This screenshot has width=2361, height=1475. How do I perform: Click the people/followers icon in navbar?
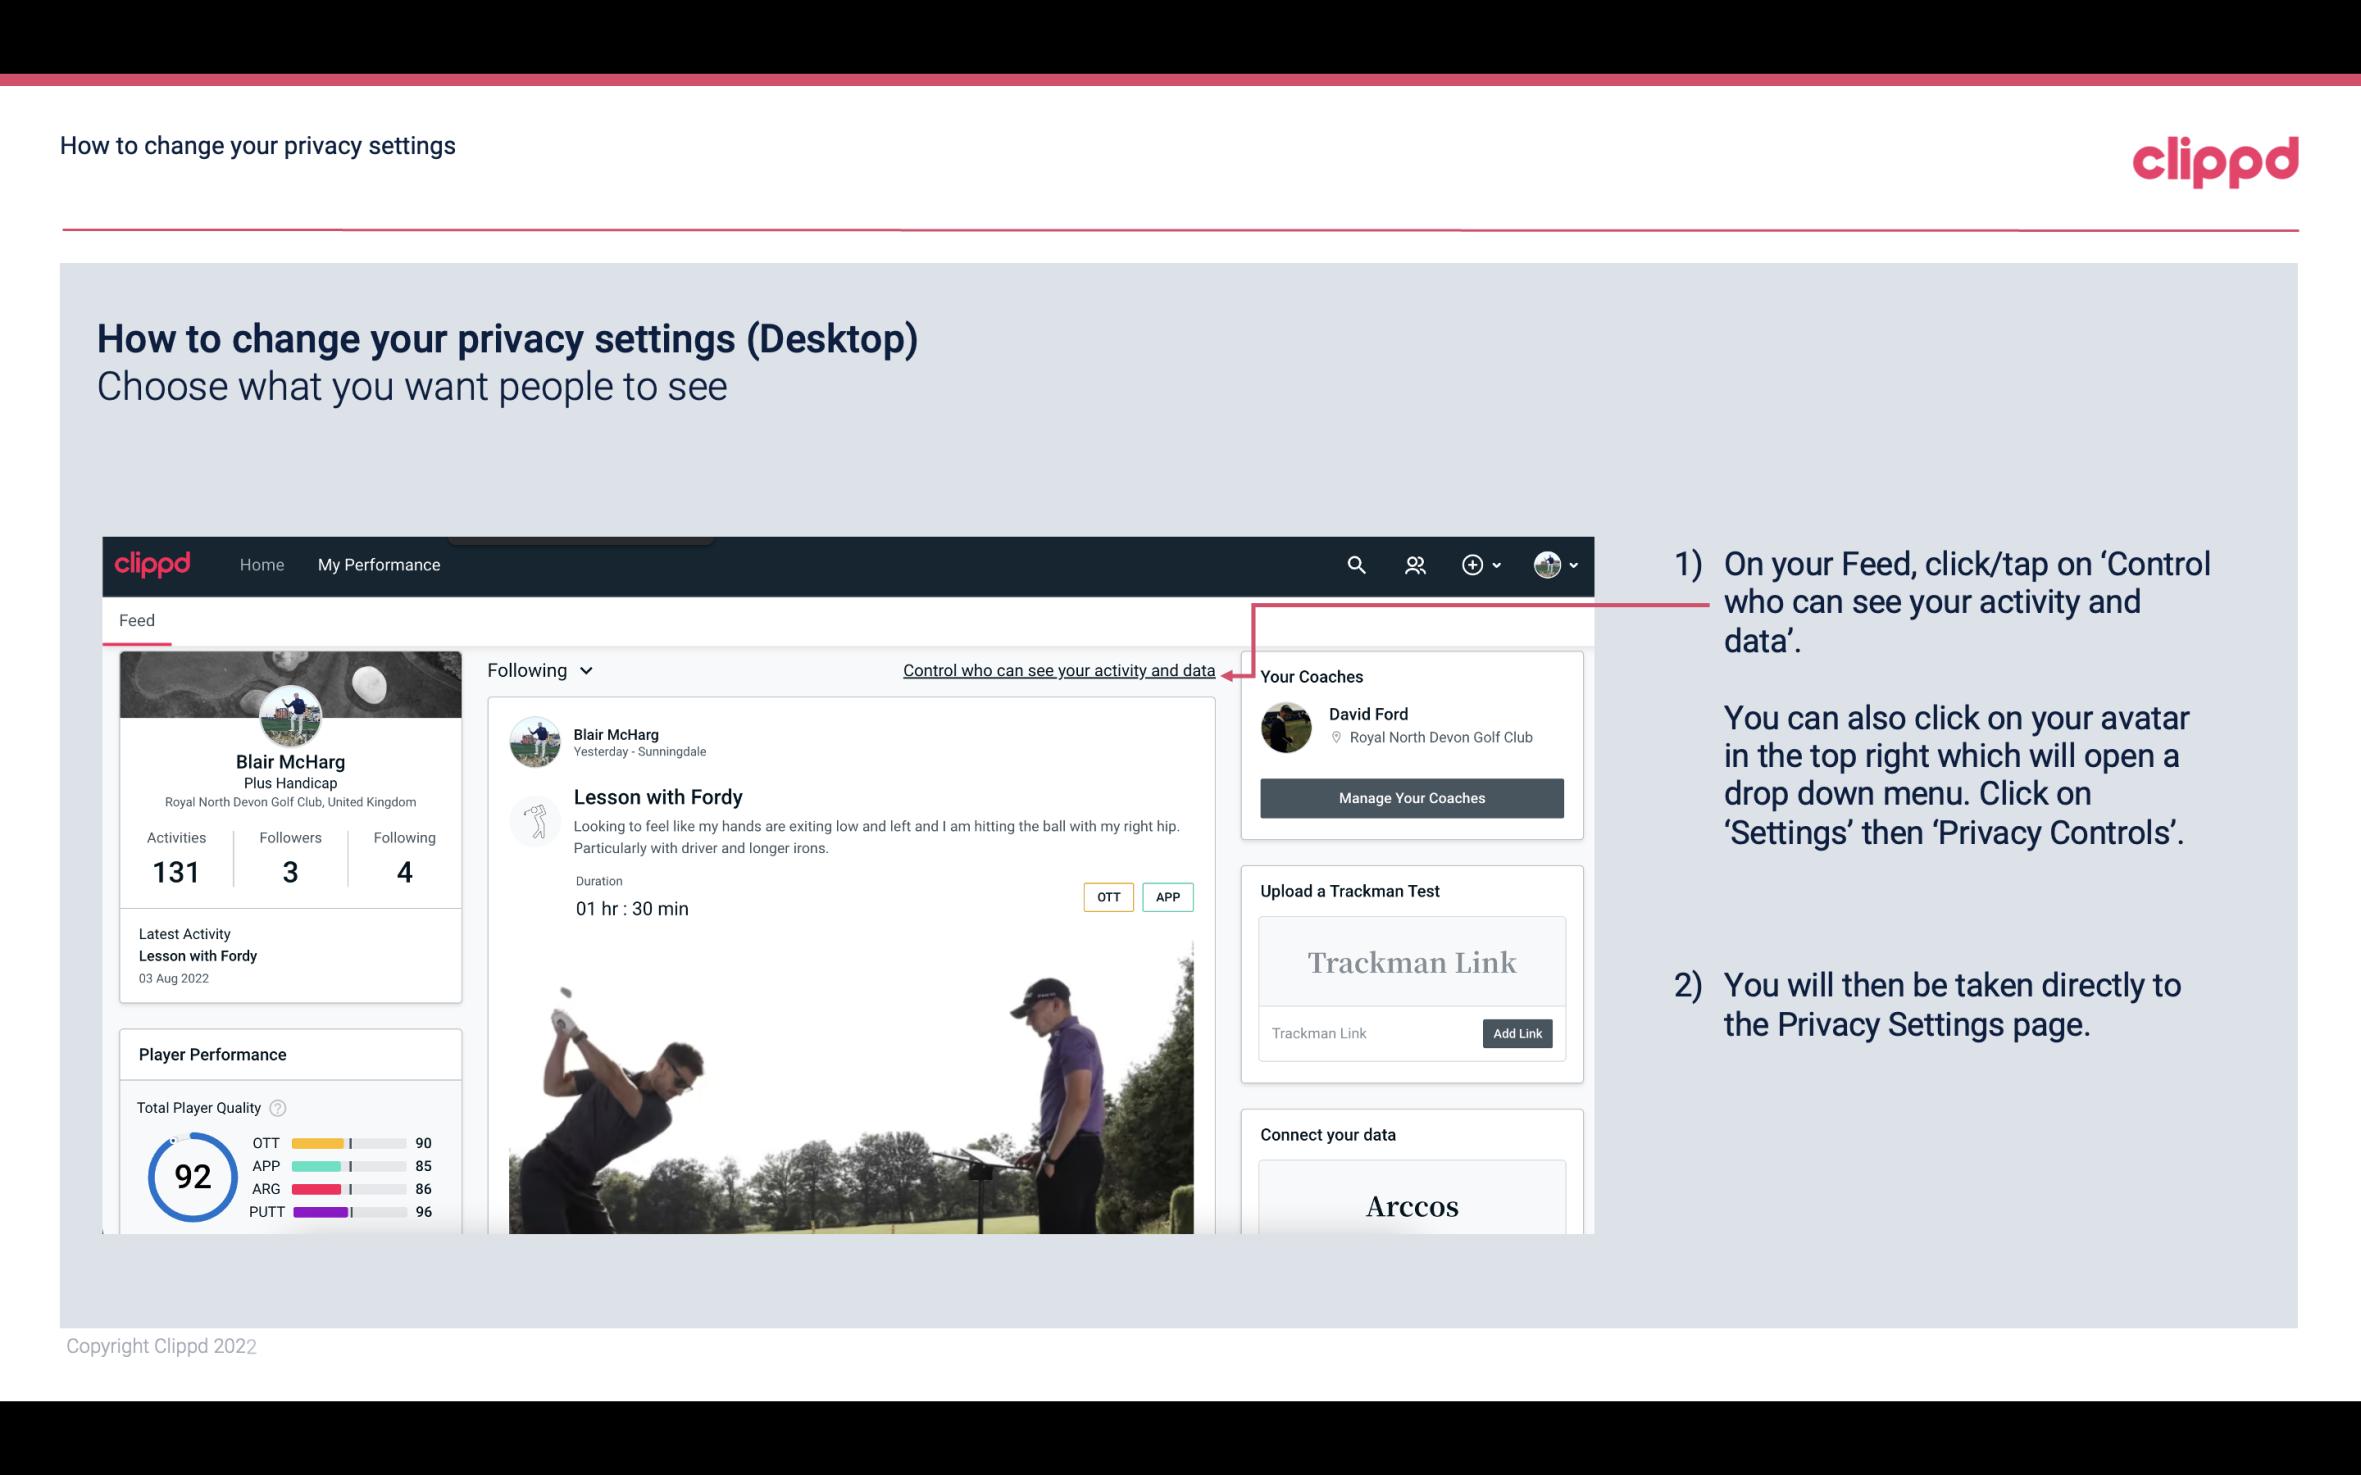(1413, 564)
